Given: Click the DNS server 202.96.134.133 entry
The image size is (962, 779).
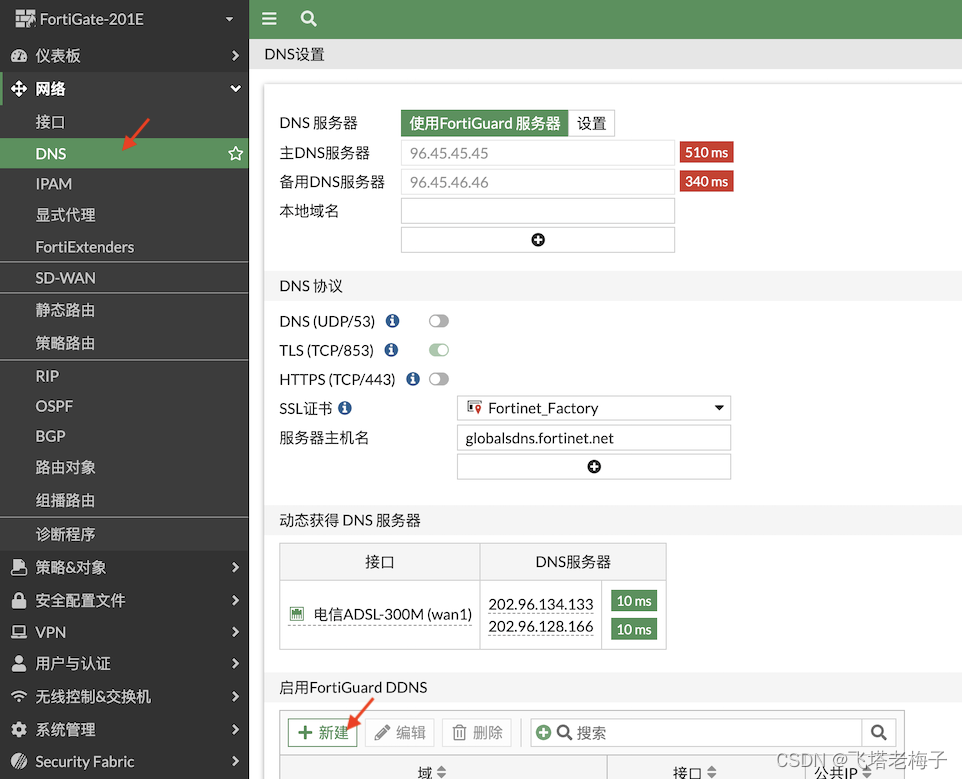Looking at the screenshot, I should [x=541, y=604].
